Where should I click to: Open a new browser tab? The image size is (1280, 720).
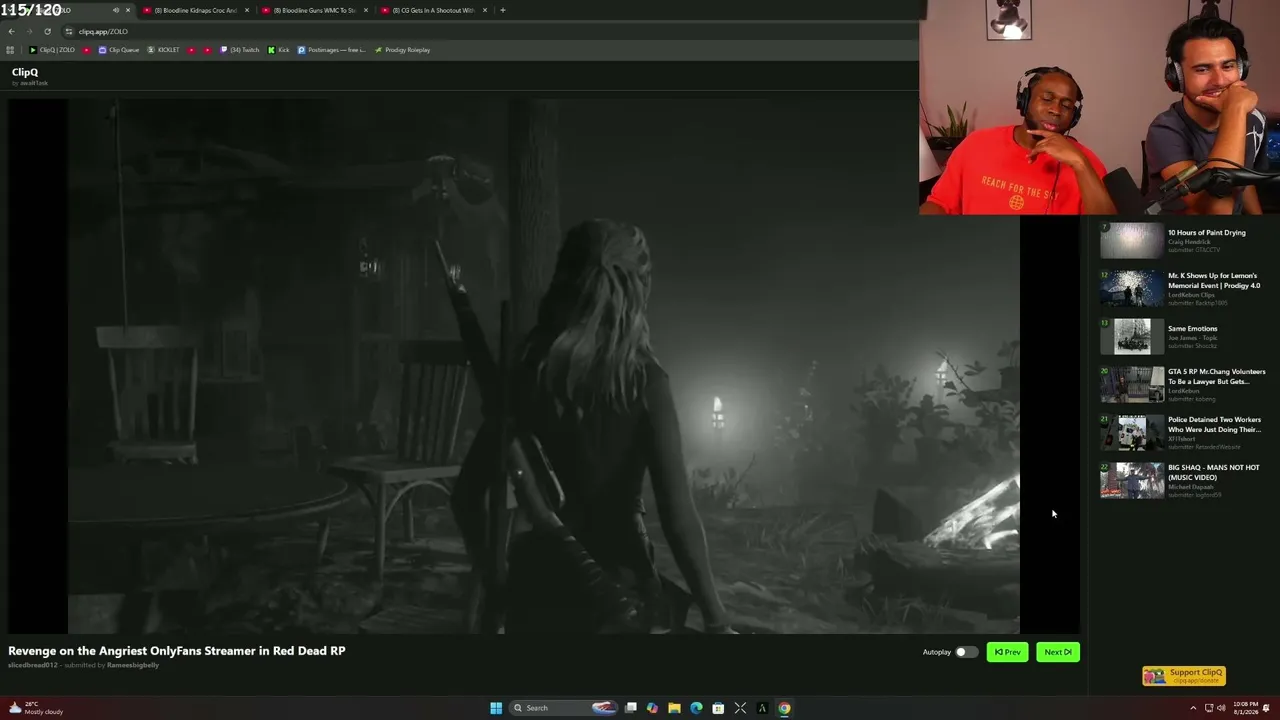(x=502, y=10)
